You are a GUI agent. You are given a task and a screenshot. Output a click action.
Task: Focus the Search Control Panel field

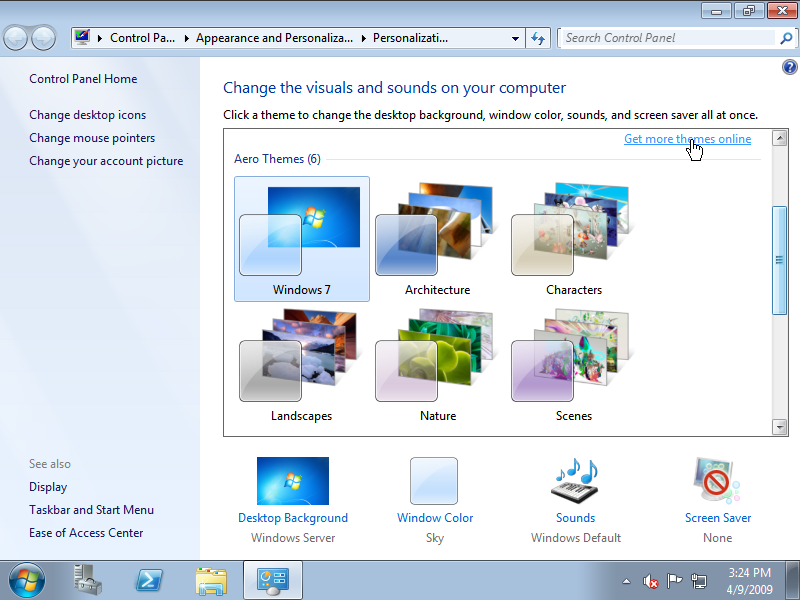[668, 38]
